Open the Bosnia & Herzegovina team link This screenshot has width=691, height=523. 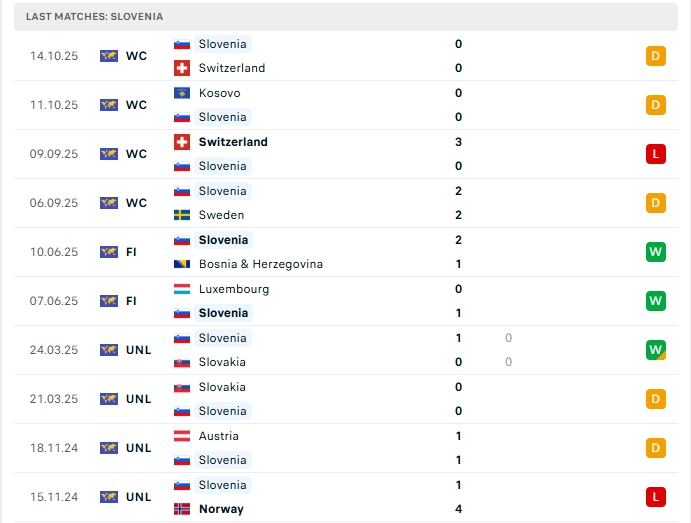(x=260, y=264)
